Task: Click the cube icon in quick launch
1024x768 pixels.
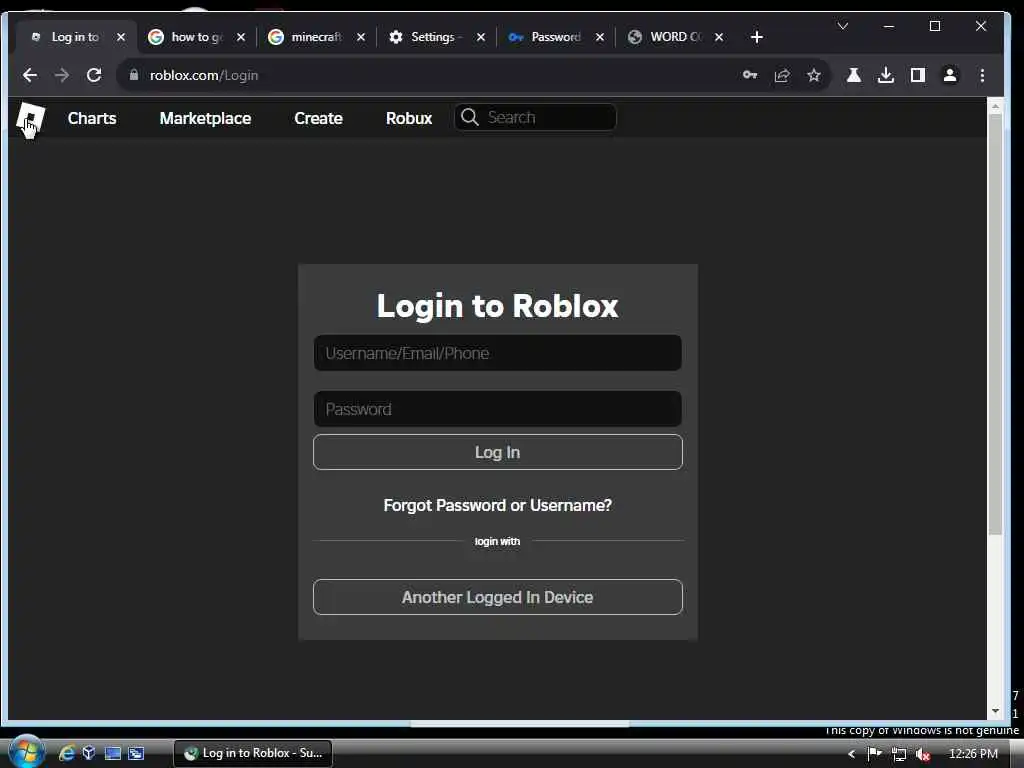Action: pos(89,753)
